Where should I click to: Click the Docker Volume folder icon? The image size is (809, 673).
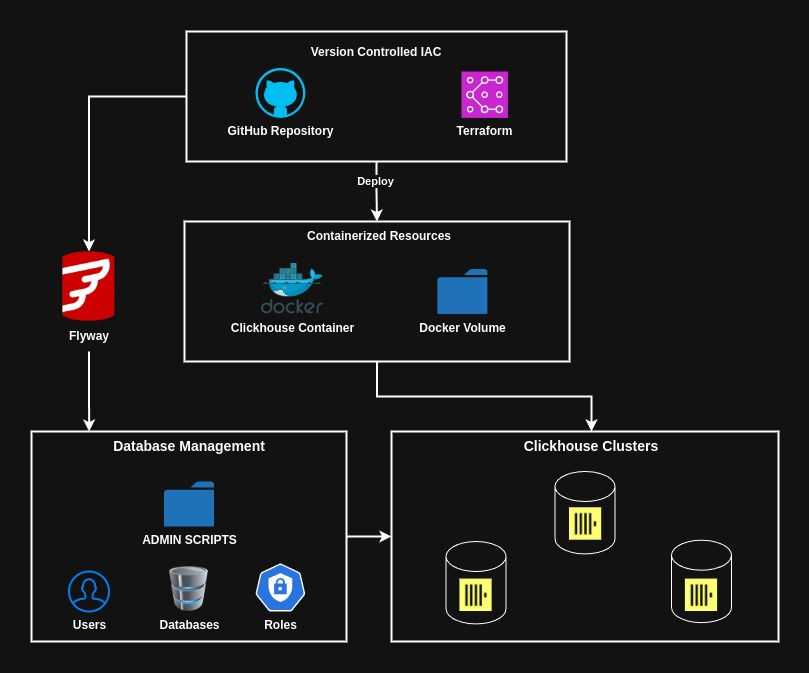pos(462,292)
